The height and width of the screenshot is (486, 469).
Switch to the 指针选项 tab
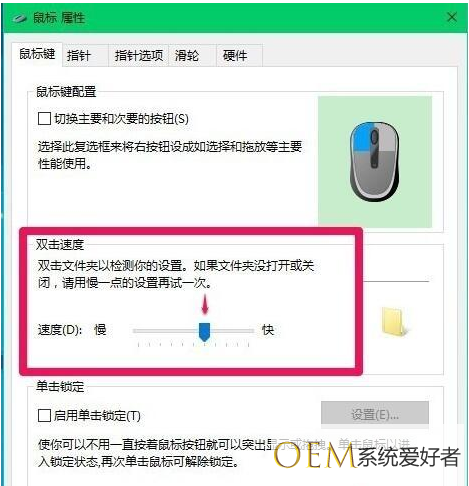point(139,55)
